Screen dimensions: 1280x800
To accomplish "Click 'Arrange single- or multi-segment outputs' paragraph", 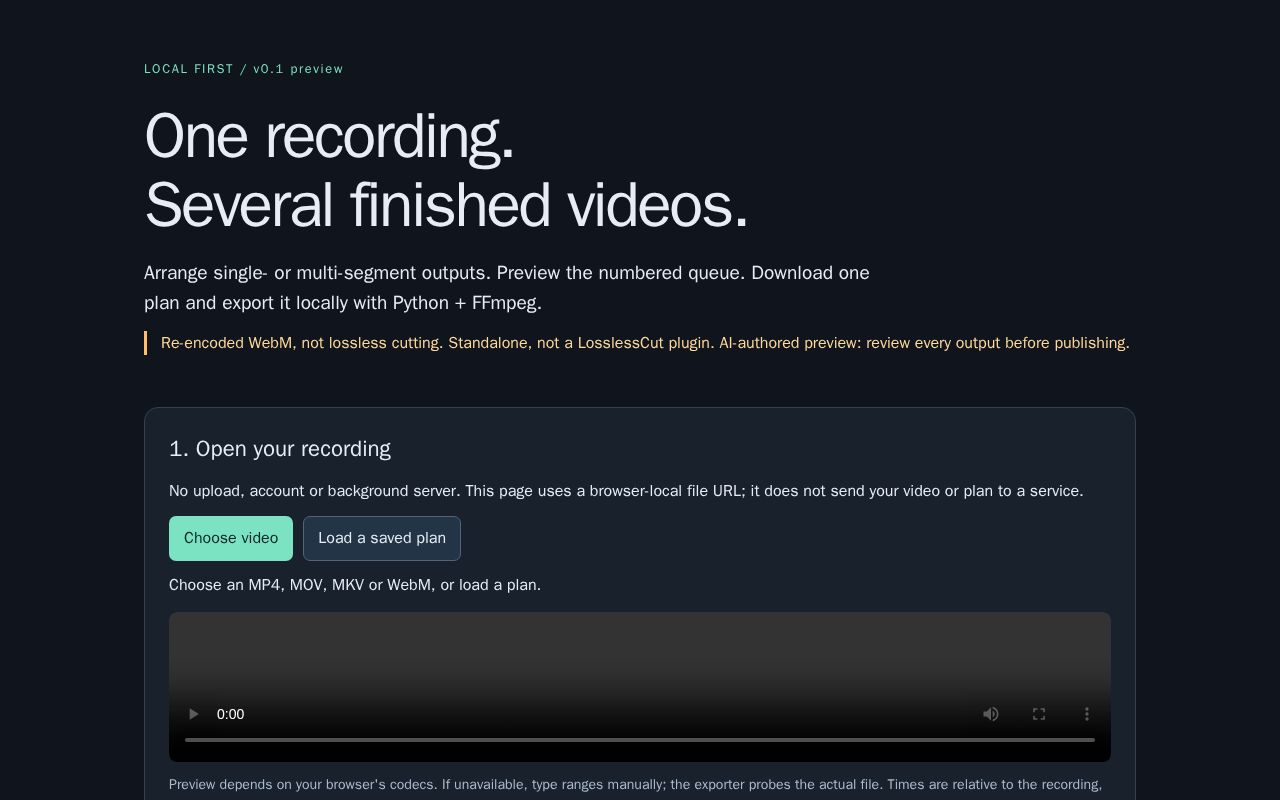I will coord(507,288).
